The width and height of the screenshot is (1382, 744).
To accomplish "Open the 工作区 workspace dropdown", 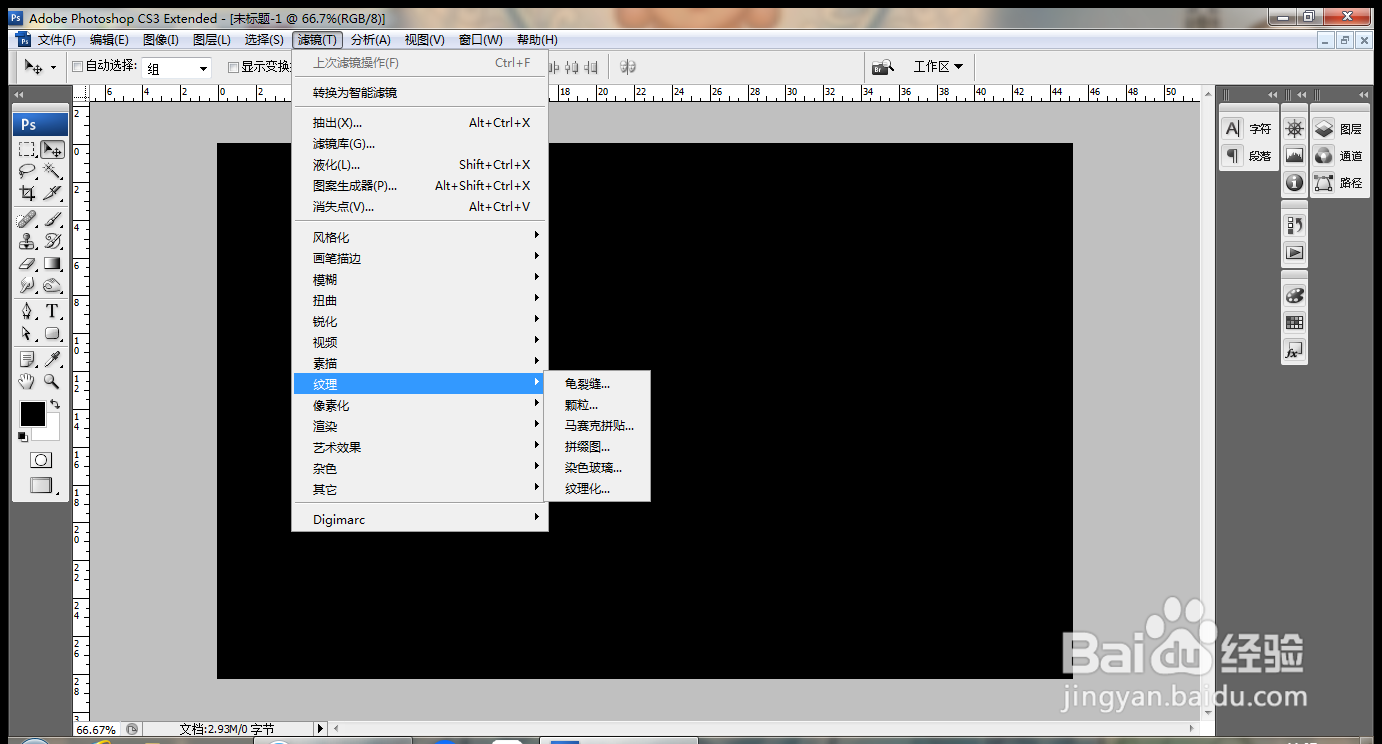I will 938,67.
